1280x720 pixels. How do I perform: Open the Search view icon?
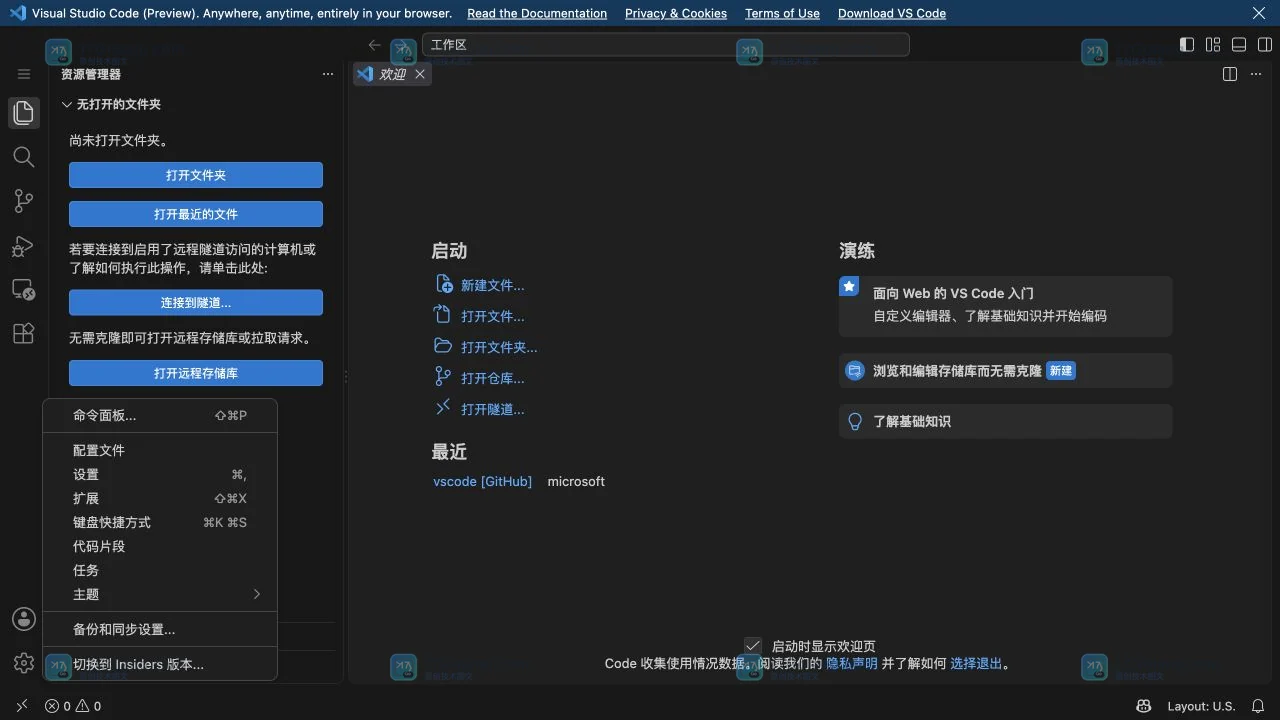tap(24, 157)
